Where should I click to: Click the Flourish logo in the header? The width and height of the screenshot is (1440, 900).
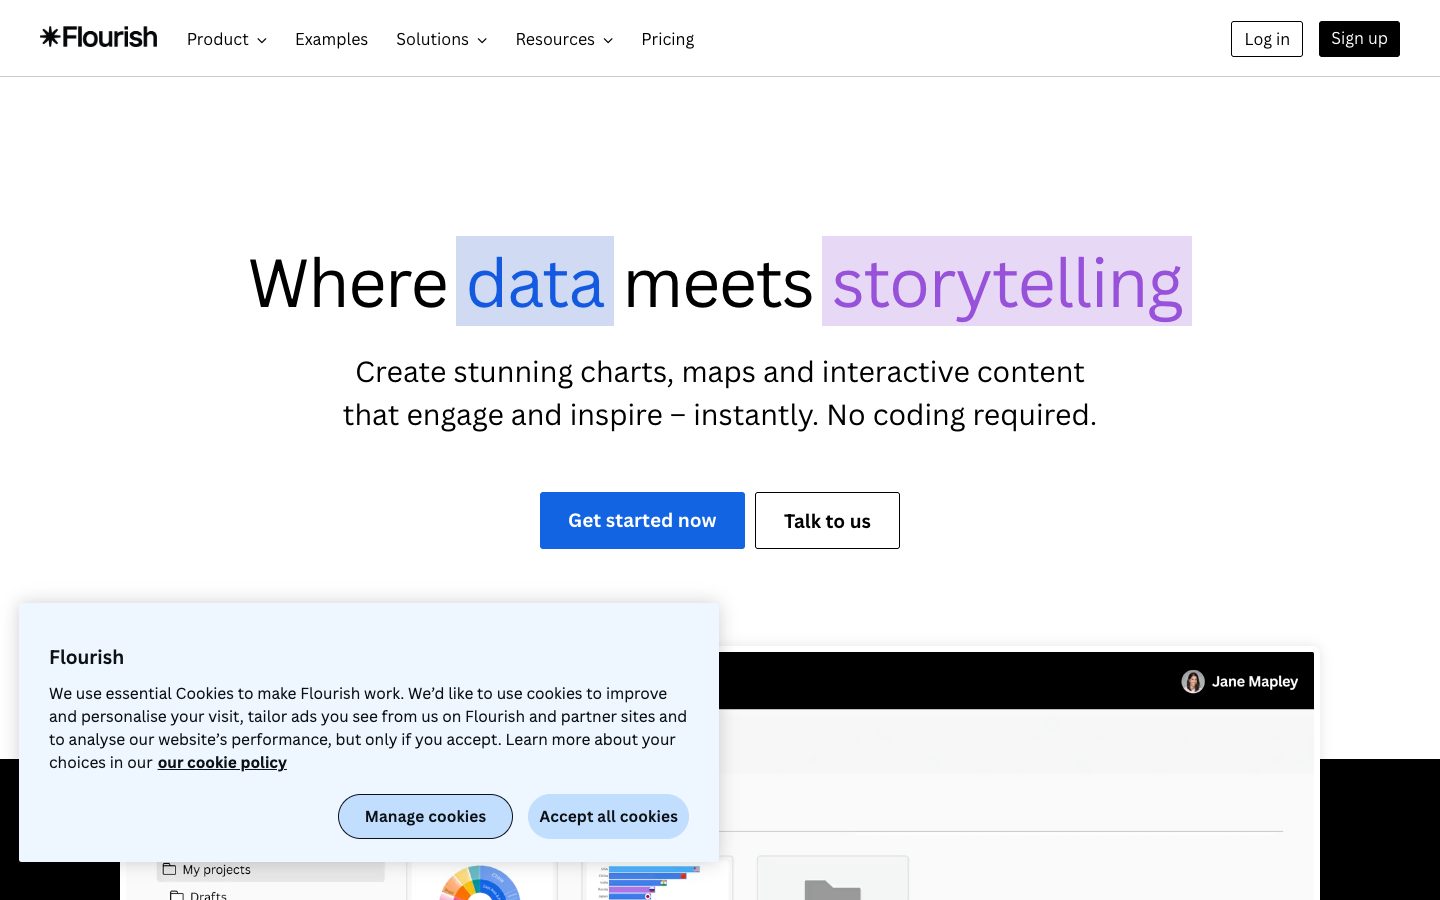(99, 38)
